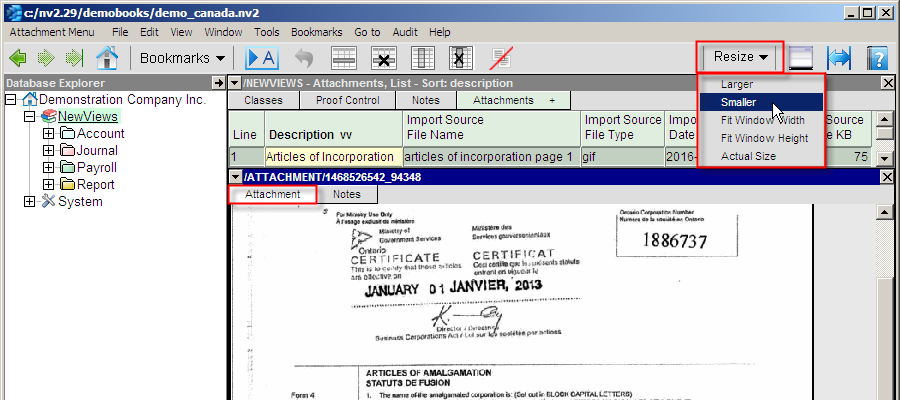This screenshot has height=400, width=900.
Task: Switch to the Proof Control tab
Action: (x=347, y=100)
